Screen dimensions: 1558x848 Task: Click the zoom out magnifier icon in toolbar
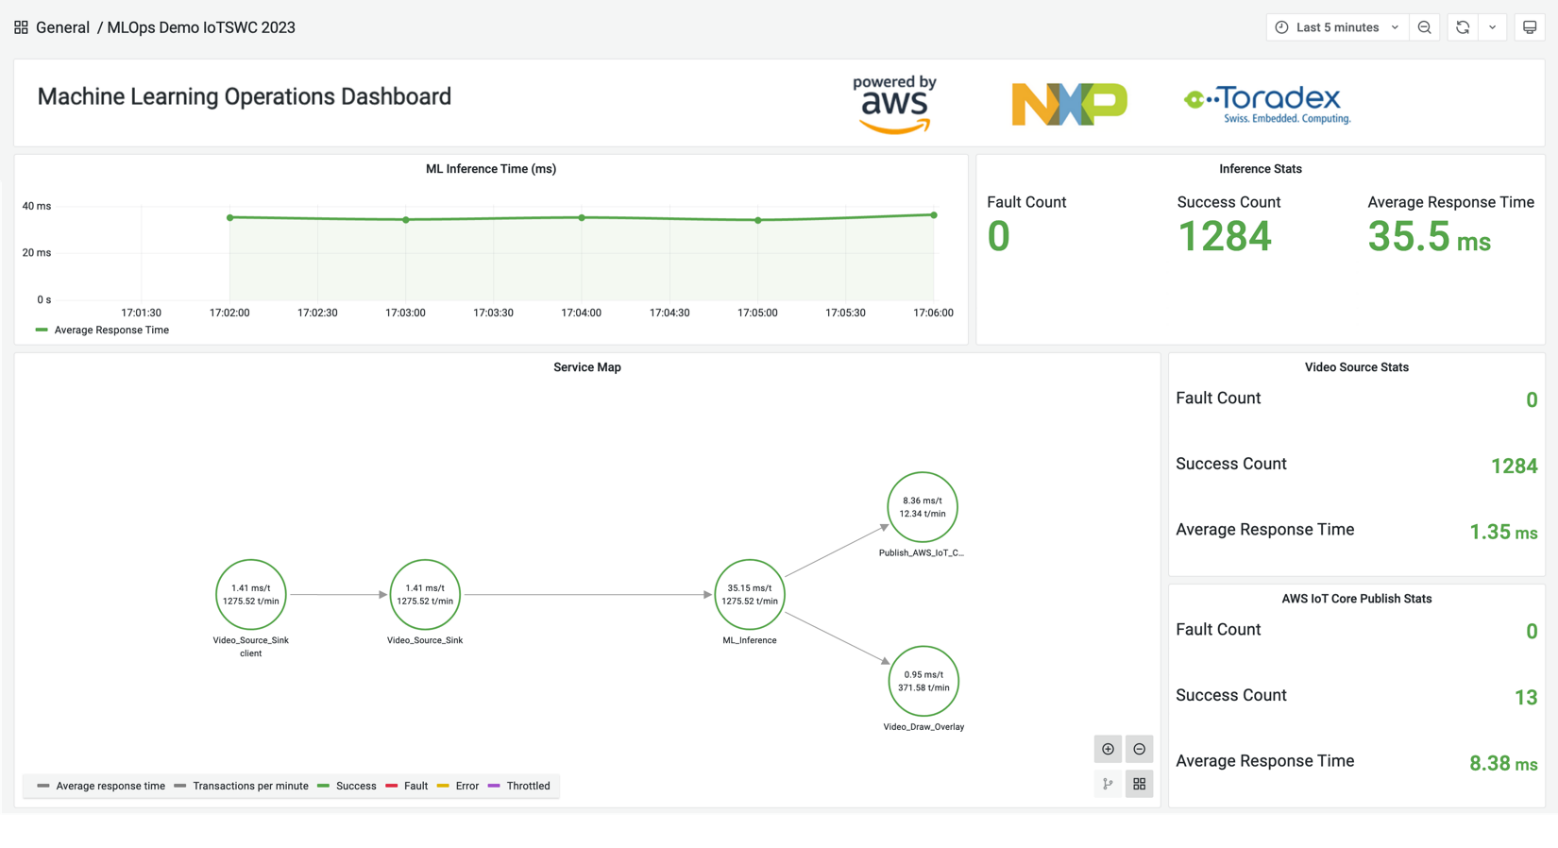click(x=1424, y=27)
